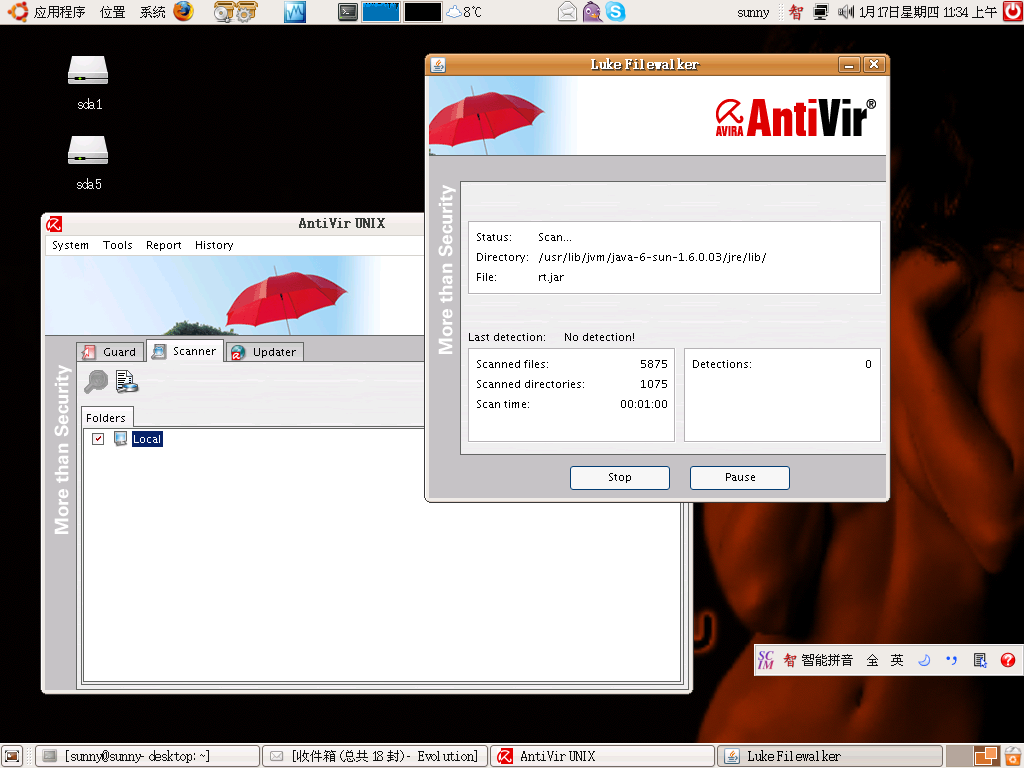
Task: Click the AntiVir UNIX taskbar button
Action: (x=602, y=756)
